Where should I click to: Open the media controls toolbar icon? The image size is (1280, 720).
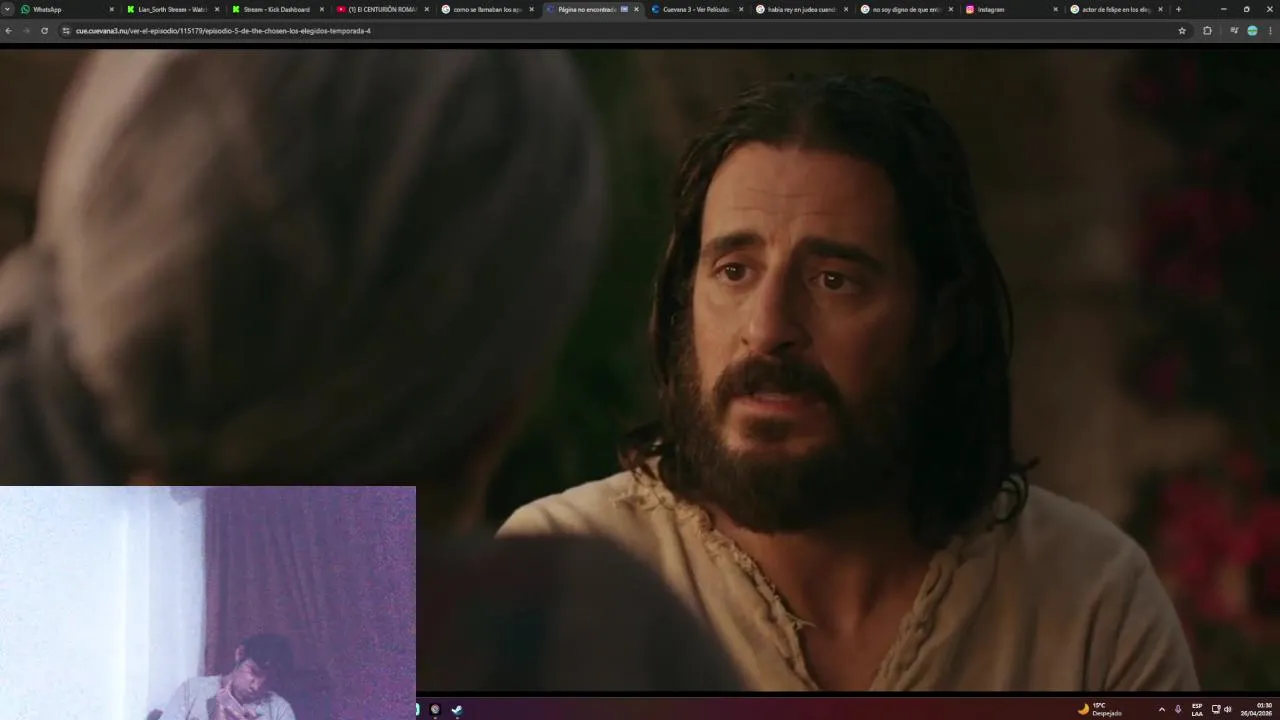click(x=1234, y=31)
